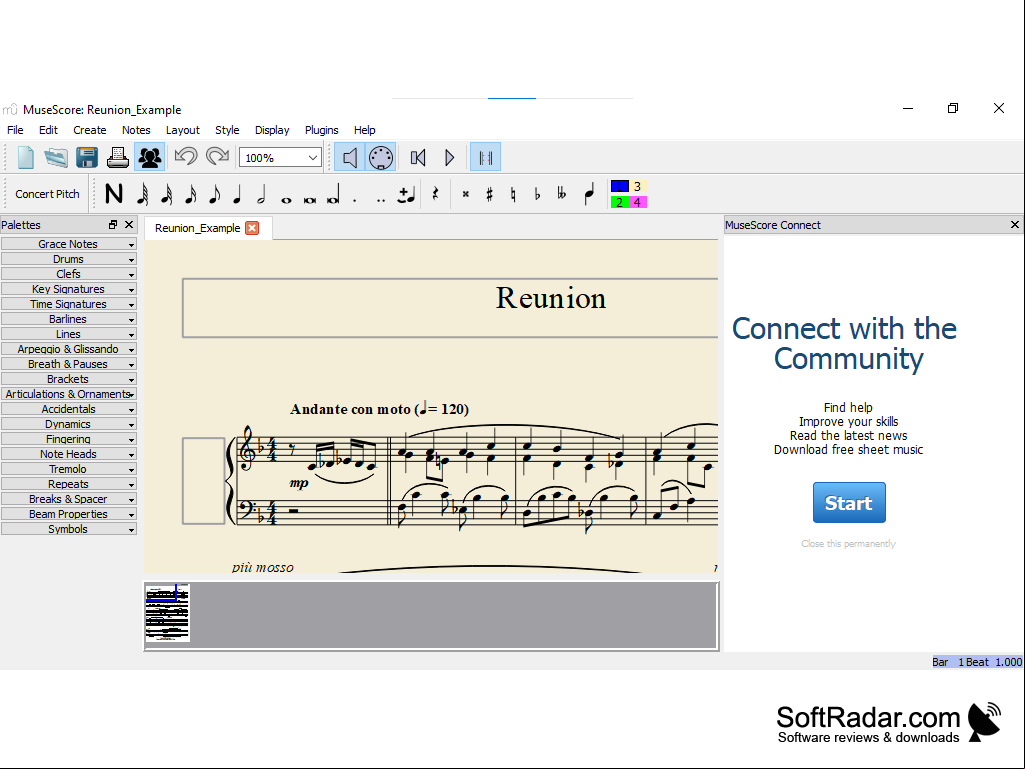Apply the double flat accidental
Screen dimensions: 1025x769
562,194
